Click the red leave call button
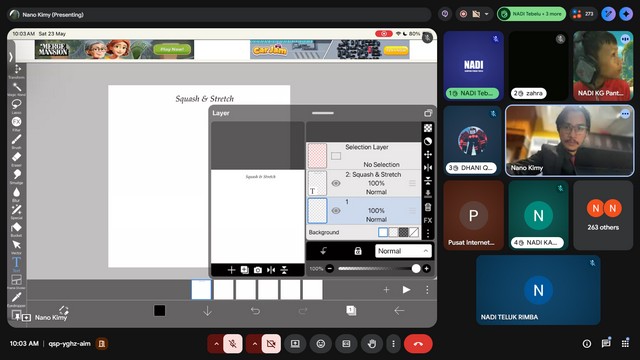Screen dimensions: 640x360 click(x=418, y=344)
